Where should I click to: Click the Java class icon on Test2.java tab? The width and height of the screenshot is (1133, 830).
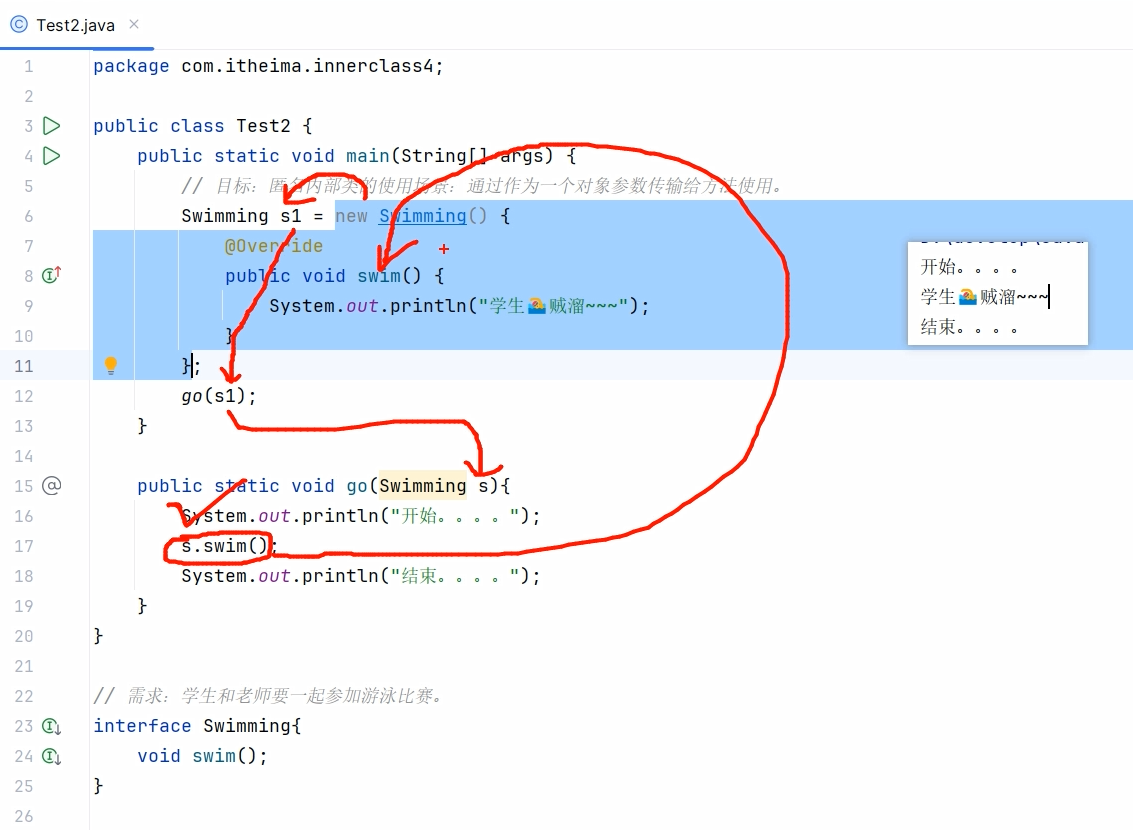pyautogui.click(x=19, y=25)
